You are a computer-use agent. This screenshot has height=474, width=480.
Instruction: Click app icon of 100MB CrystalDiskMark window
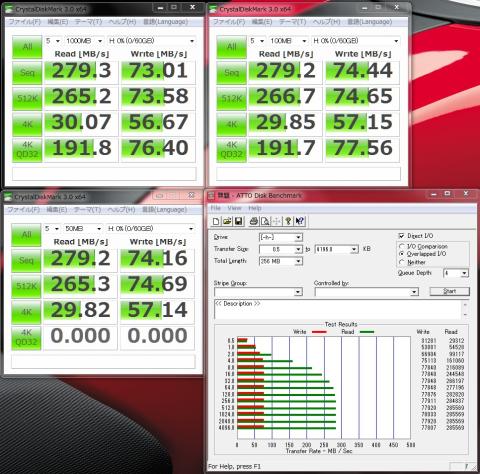pos(213,10)
